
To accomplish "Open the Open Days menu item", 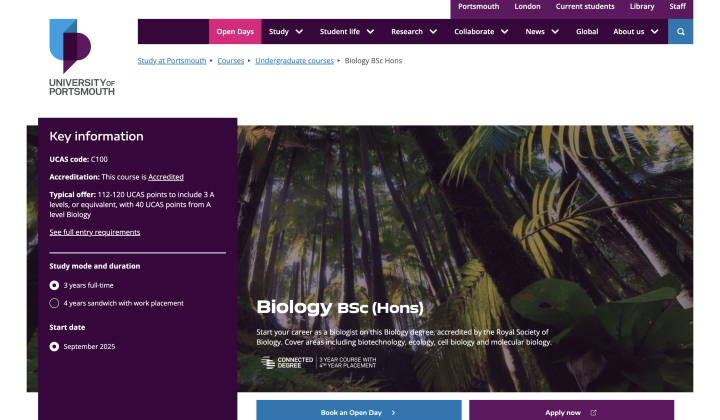I will [235, 32].
